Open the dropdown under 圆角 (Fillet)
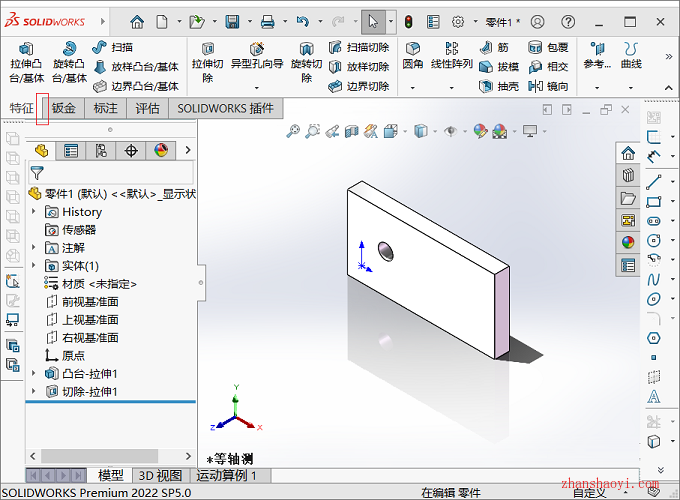Viewport: 680px width, 500px height. [412, 88]
